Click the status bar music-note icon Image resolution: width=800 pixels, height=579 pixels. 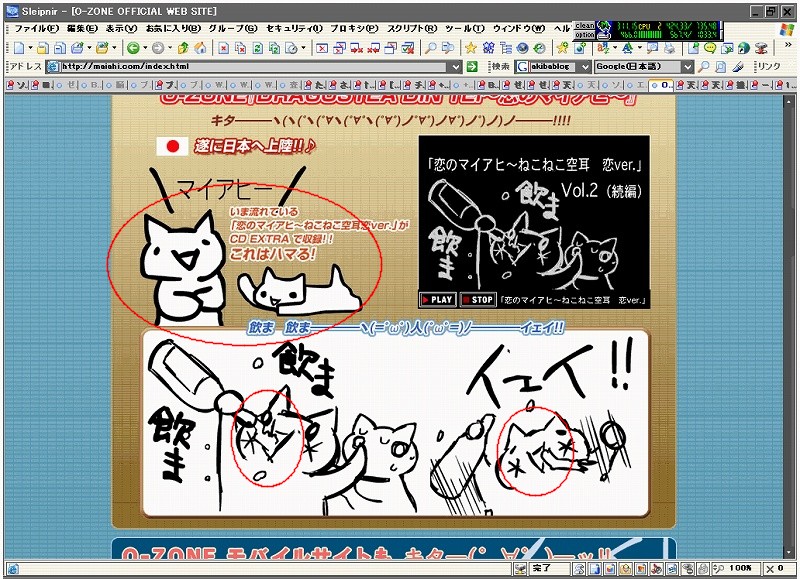[656, 568]
